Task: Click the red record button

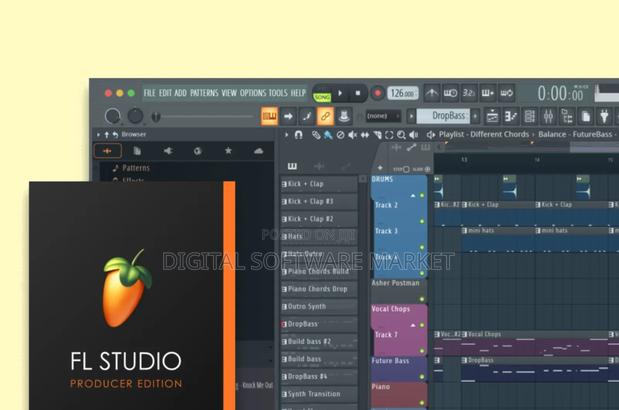Action: pyautogui.click(x=377, y=93)
